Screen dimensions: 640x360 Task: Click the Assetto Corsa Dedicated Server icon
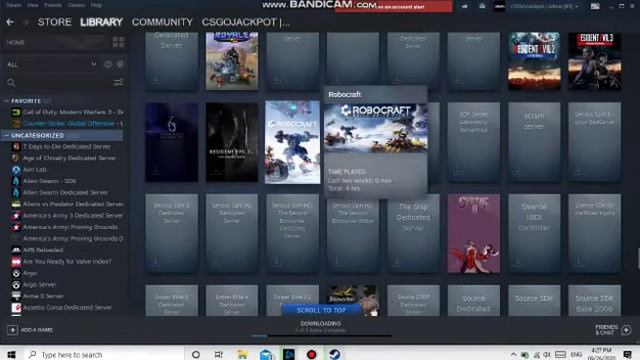16,307
